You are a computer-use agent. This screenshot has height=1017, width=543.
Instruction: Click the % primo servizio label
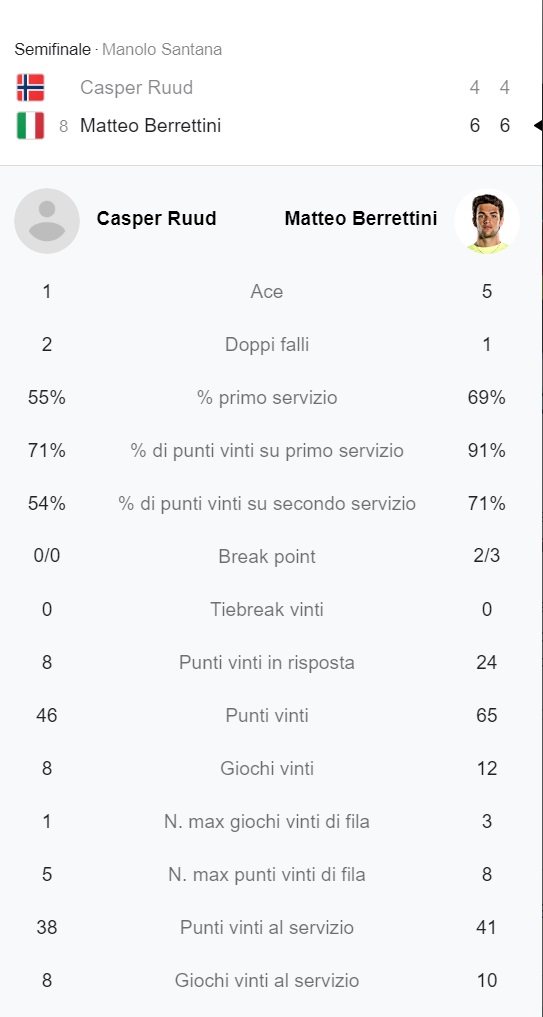click(267, 398)
